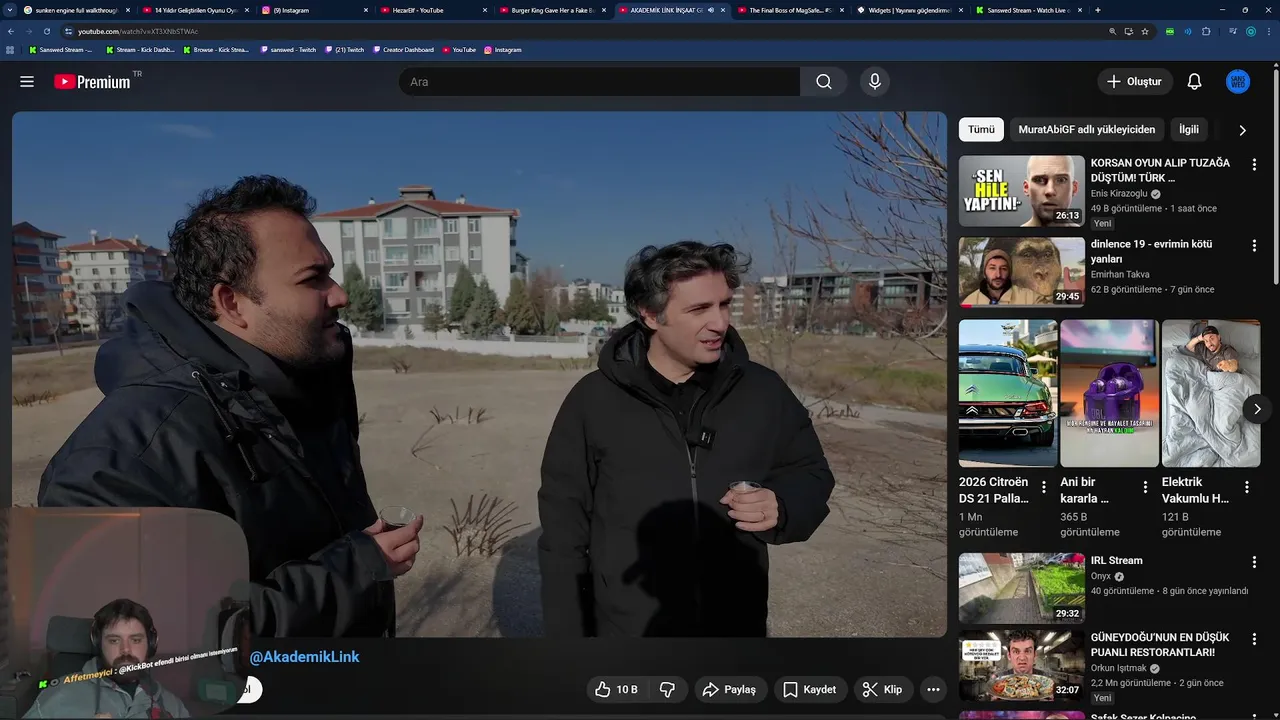The image size is (1280, 720).
Task: Show more filter chips with right arrow
Action: tap(1242, 130)
